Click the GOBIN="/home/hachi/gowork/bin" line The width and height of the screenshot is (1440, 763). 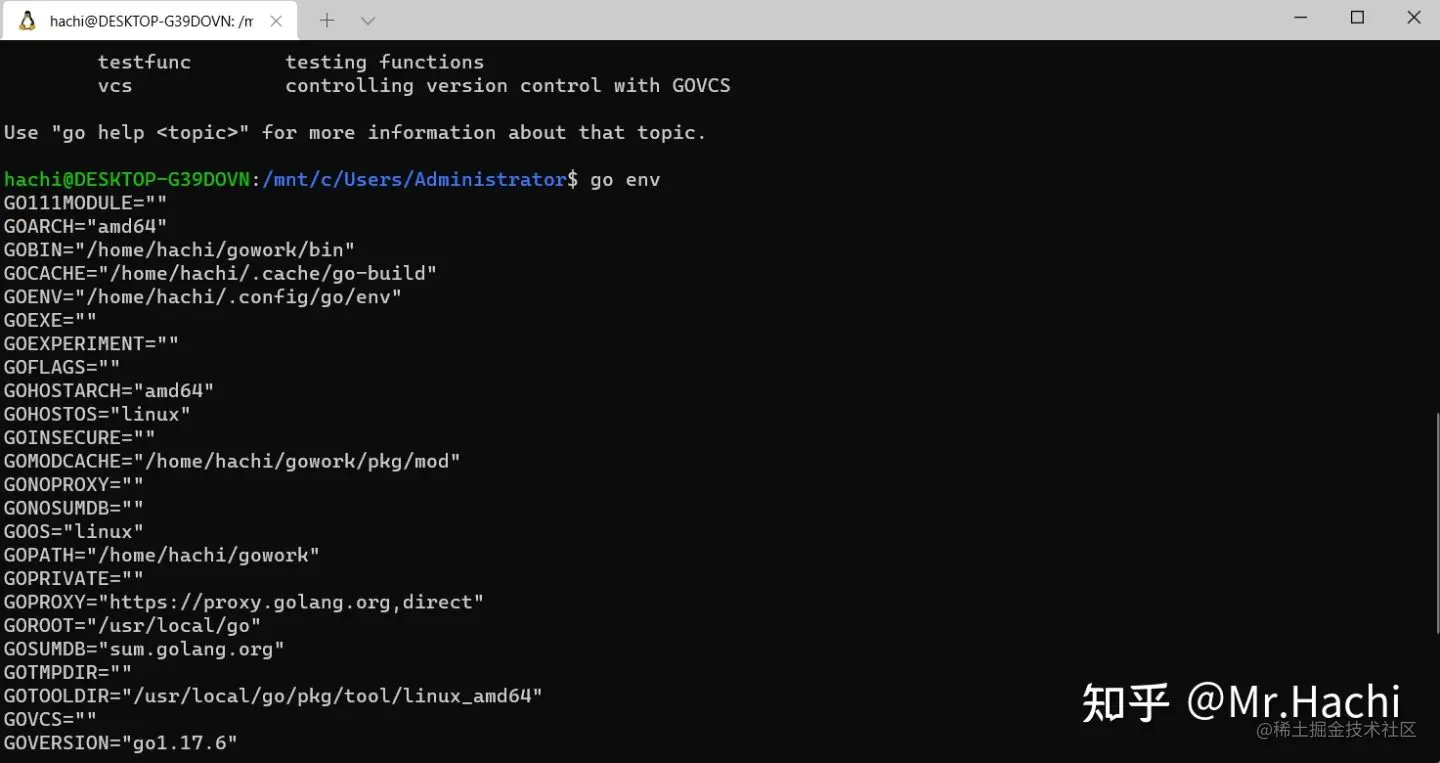click(180, 250)
